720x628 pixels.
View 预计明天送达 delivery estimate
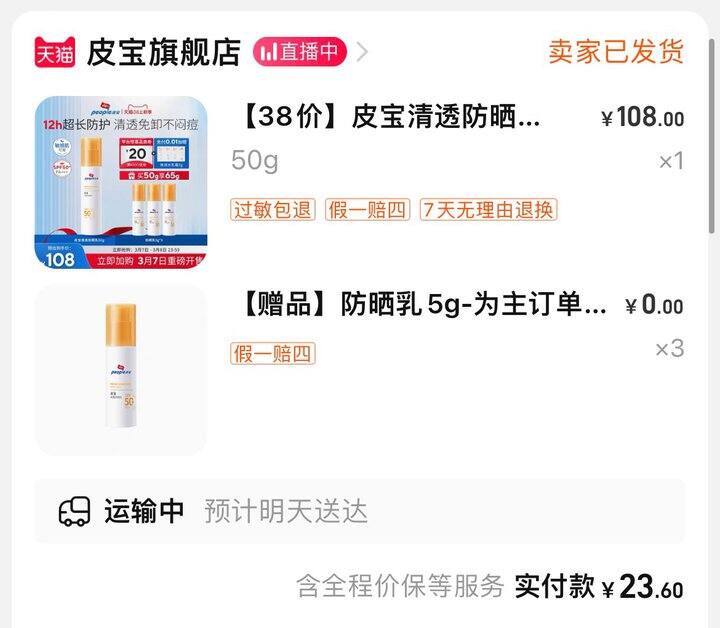click(x=286, y=511)
